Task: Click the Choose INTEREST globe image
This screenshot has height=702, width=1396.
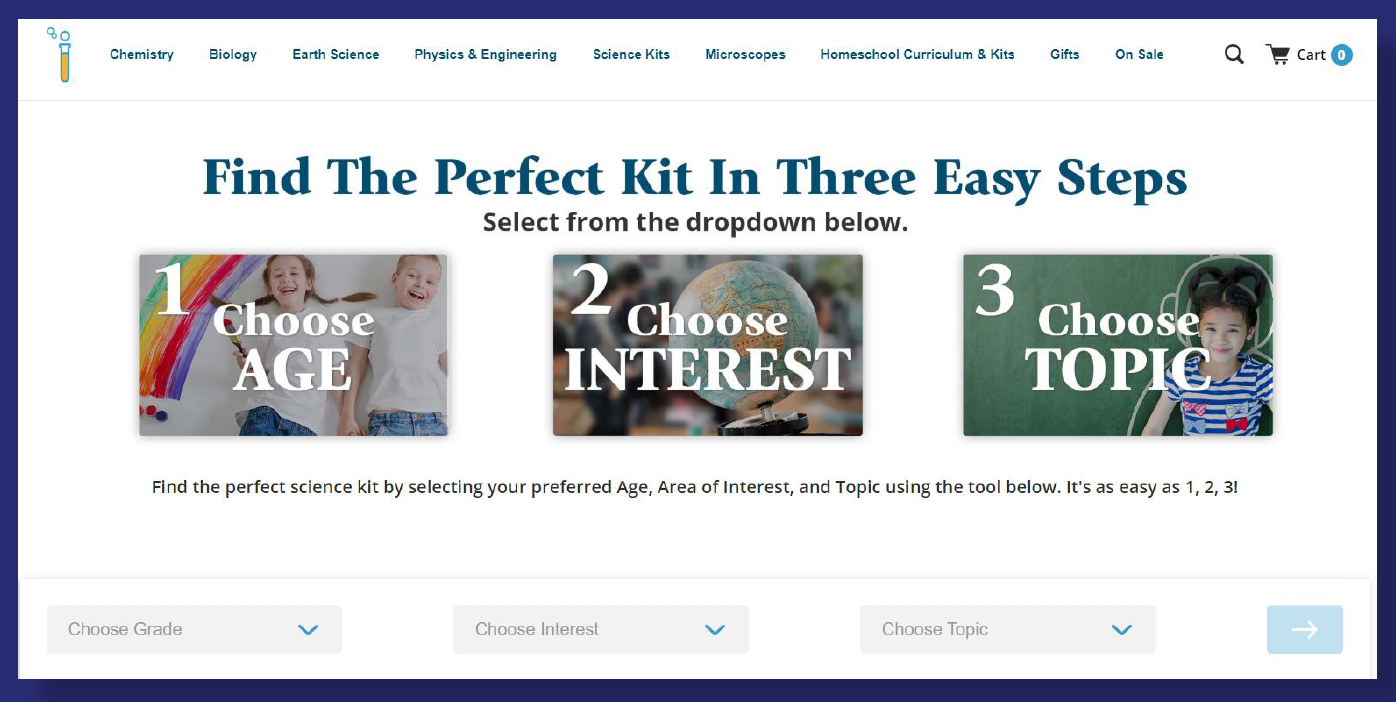Action: point(708,345)
